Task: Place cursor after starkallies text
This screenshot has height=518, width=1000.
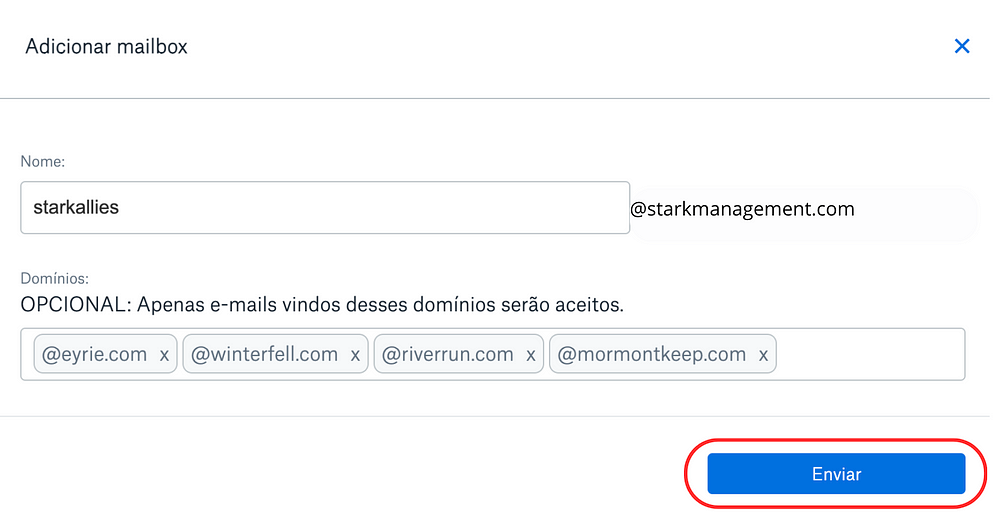Action: click(121, 208)
